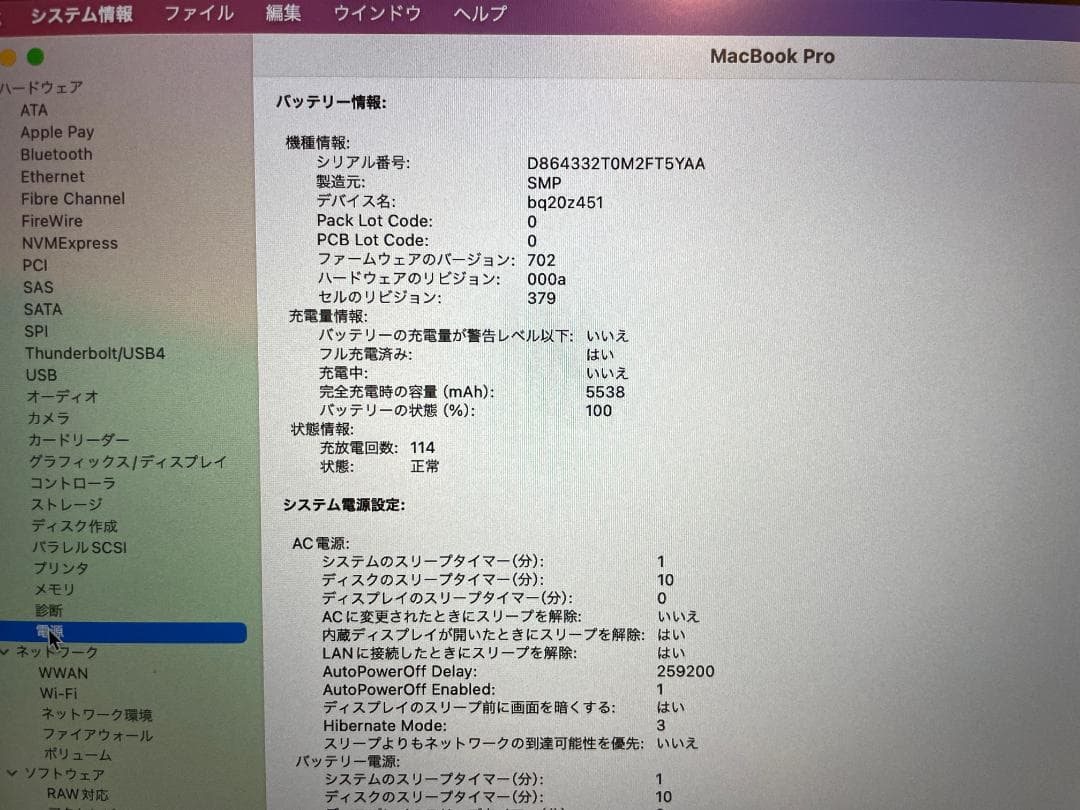Open the Thunderbolt/USB4 report

pyautogui.click(x=95, y=353)
